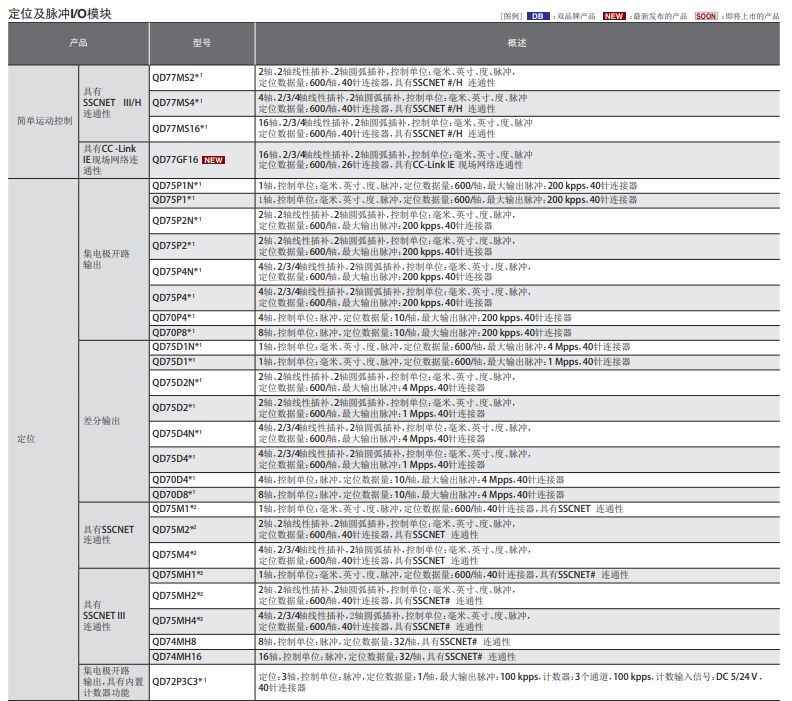Viewport: 792px width, 701px height.
Task: Click the 具有SSCNET 连通性 subcategory cell
Action: tap(114, 535)
